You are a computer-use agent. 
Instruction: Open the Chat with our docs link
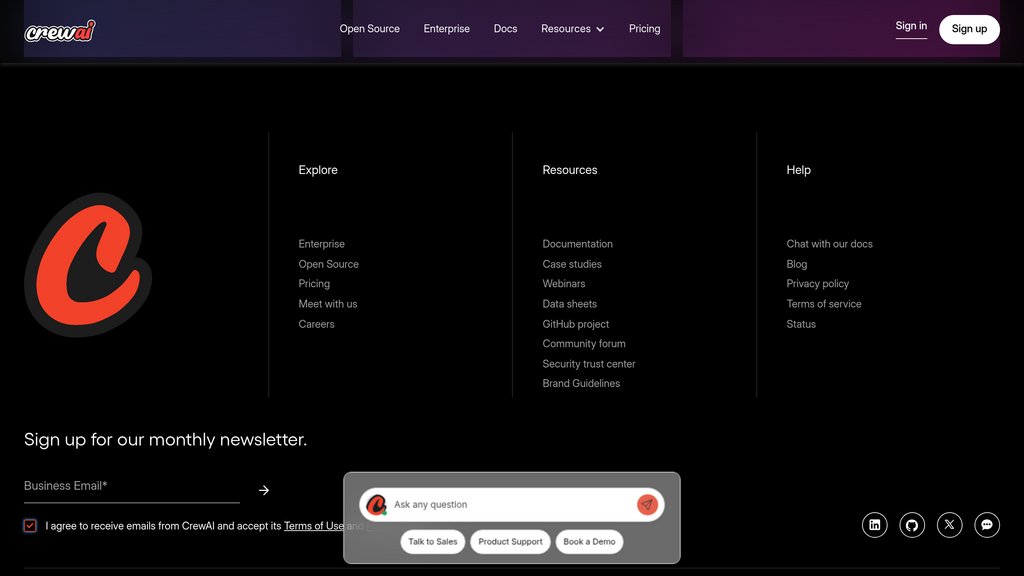[829, 244]
